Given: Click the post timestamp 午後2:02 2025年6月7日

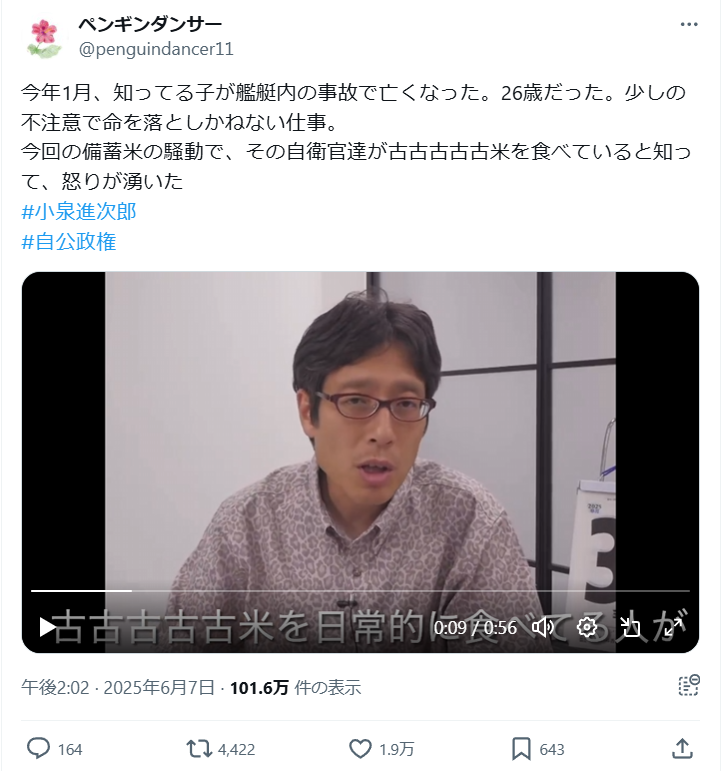Looking at the screenshot, I should 118,687.
